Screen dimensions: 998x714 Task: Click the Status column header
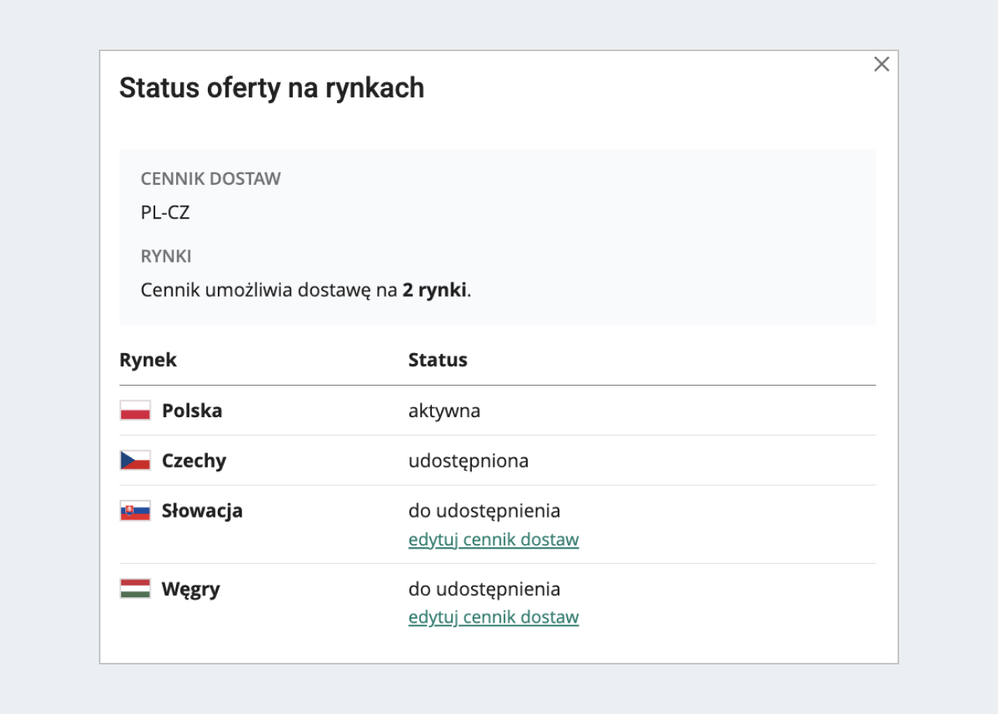(x=437, y=360)
